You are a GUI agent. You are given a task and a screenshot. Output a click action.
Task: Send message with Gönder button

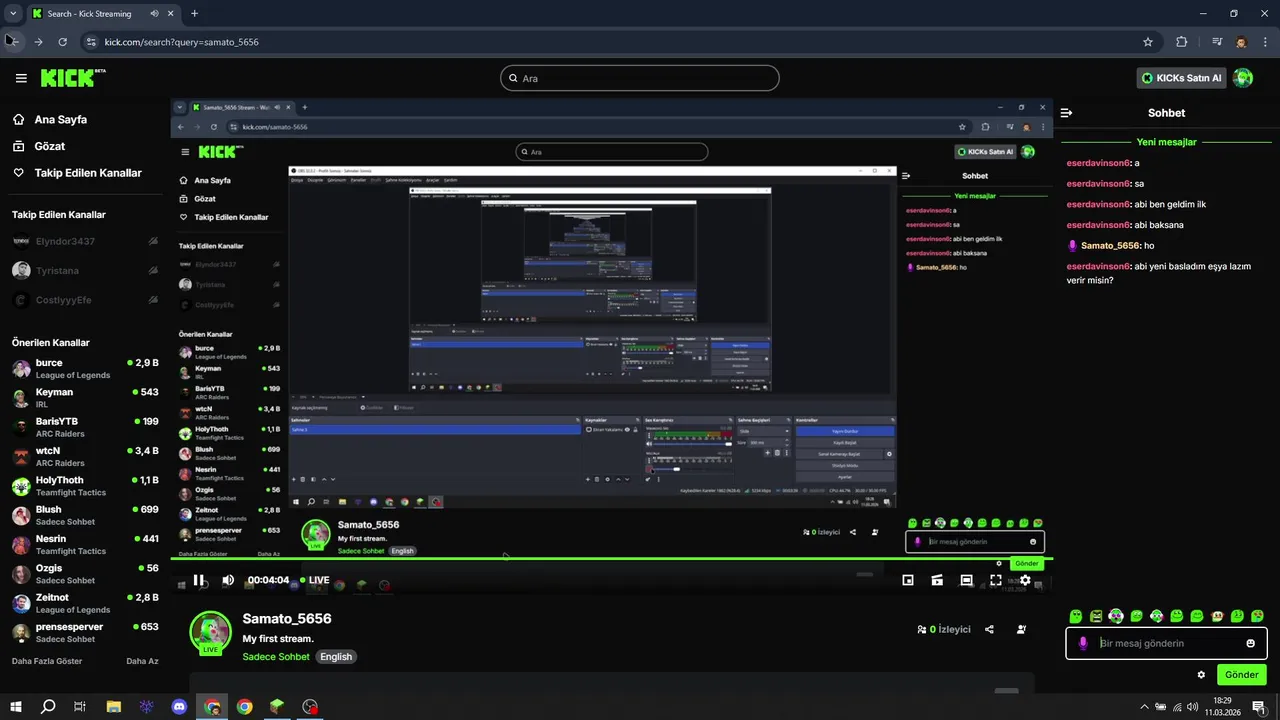1241,675
